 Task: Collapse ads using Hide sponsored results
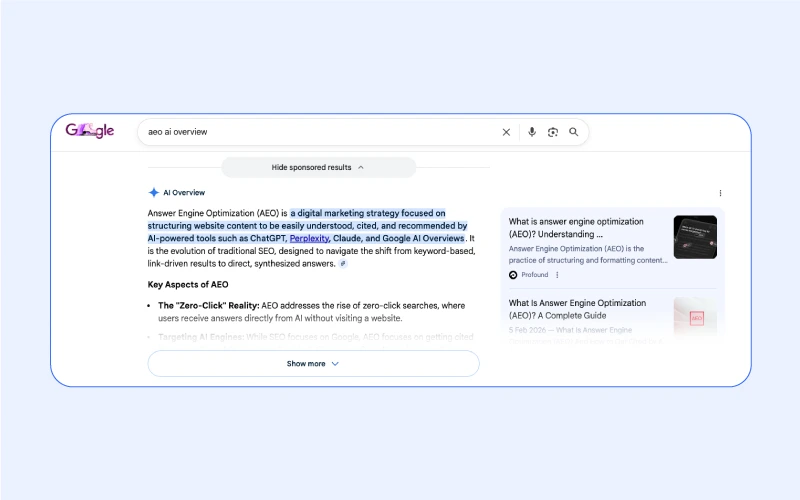(x=318, y=168)
